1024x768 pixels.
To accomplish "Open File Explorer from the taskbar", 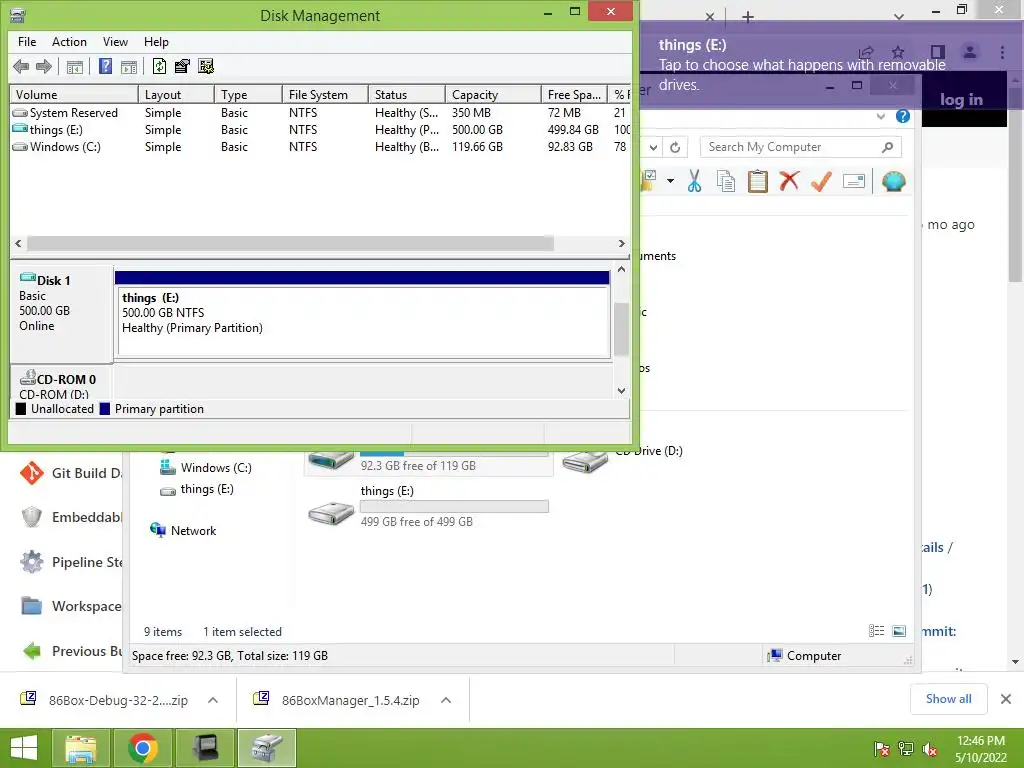I will pos(81,748).
